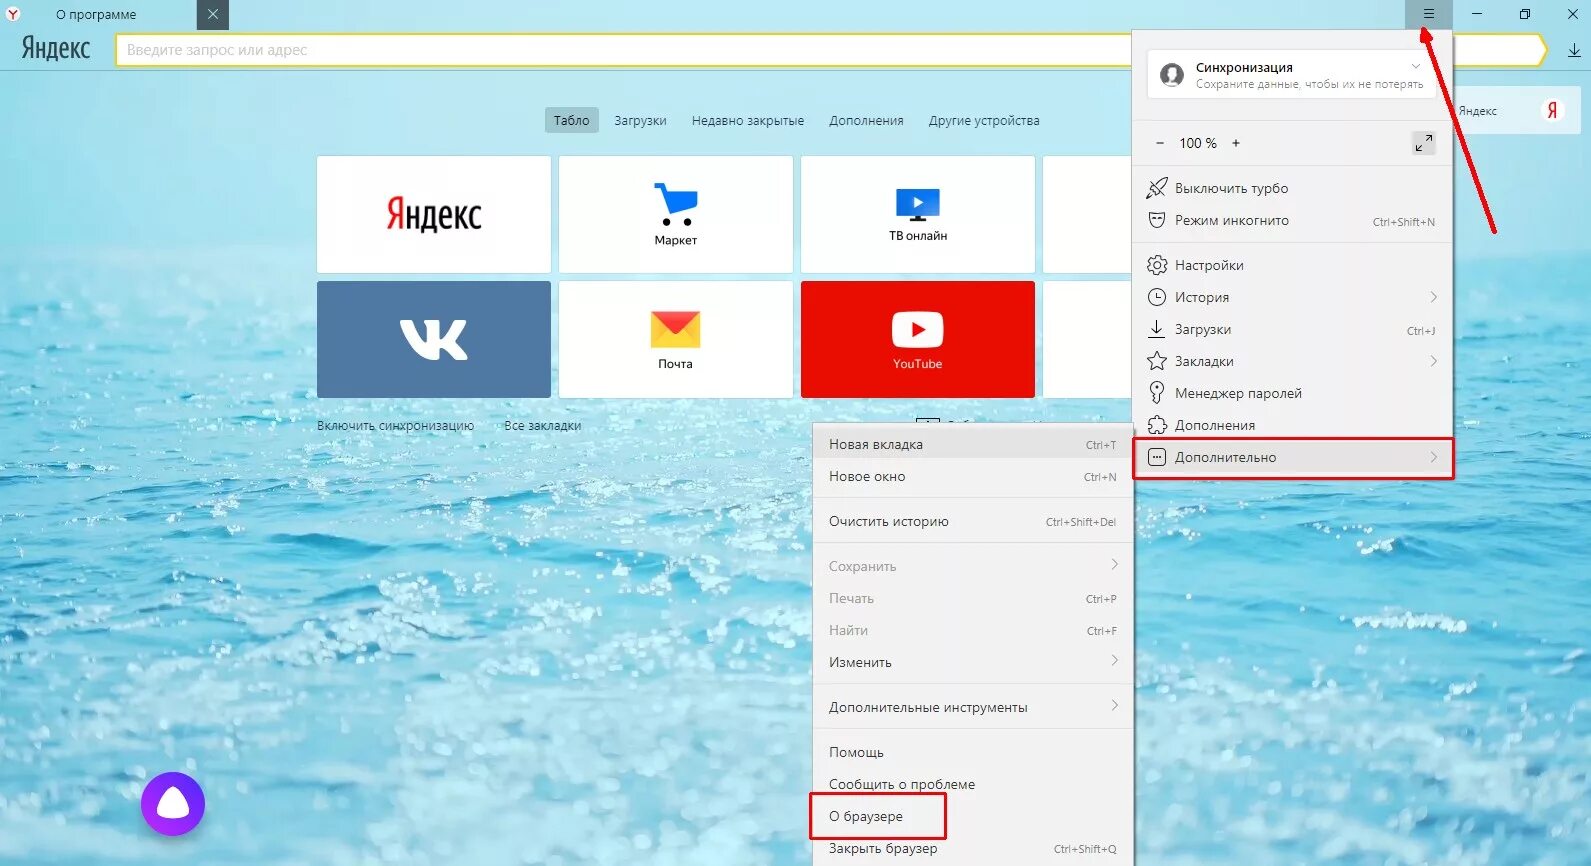Open the Маркет shopping cart tile
This screenshot has width=1591, height=866.
[676, 214]
